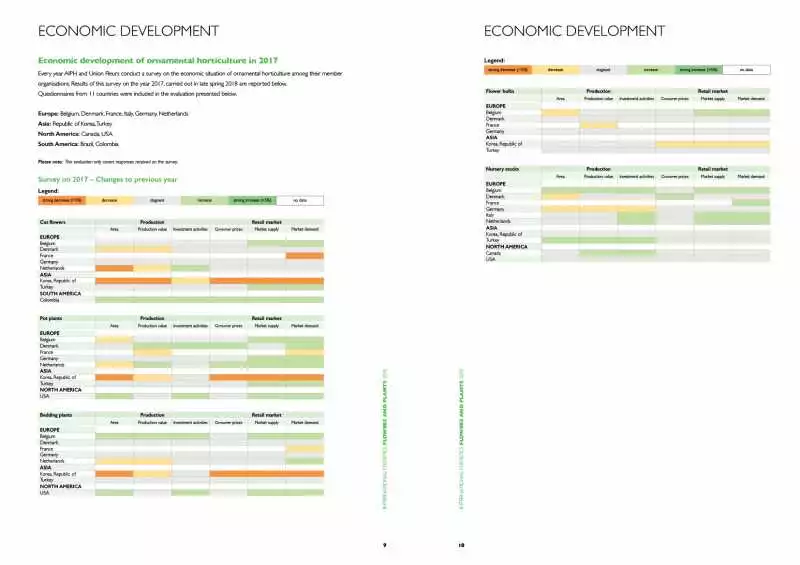Click the left page title 'ECONOMIC DEVELOPMENT'
800x565 pixels.
point(129,31)
